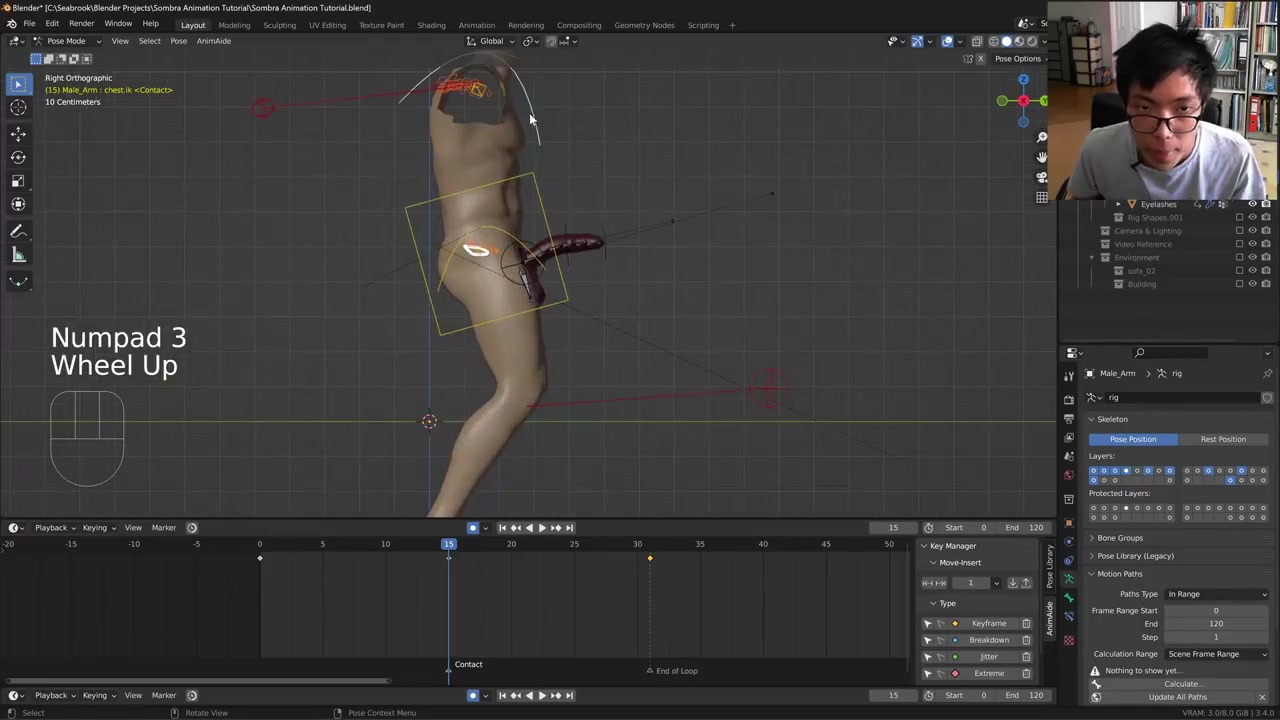Switch skeleton to Rest Position

click(1222, 439)
